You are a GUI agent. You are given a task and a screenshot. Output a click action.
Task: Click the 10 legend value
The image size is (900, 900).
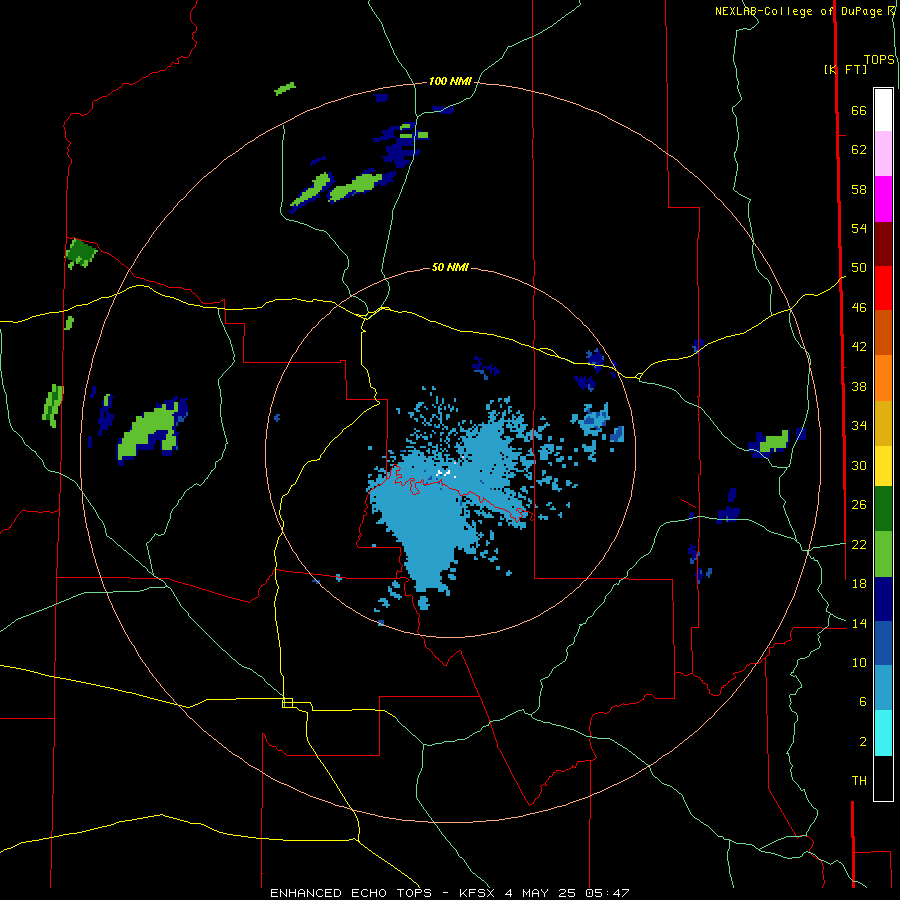(x=859, y=663)
